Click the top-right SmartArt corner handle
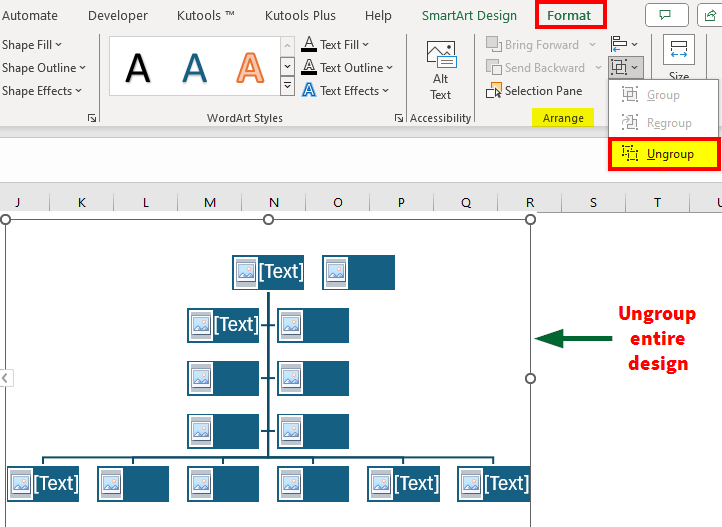722x527 pixels. pos(530,220)
